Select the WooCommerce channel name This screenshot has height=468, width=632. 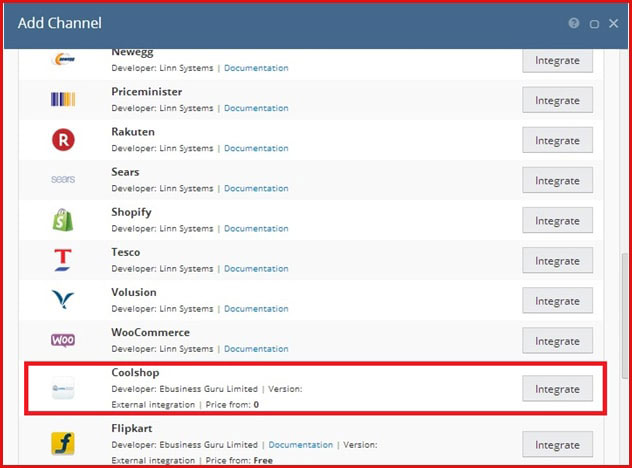[150, 333]
